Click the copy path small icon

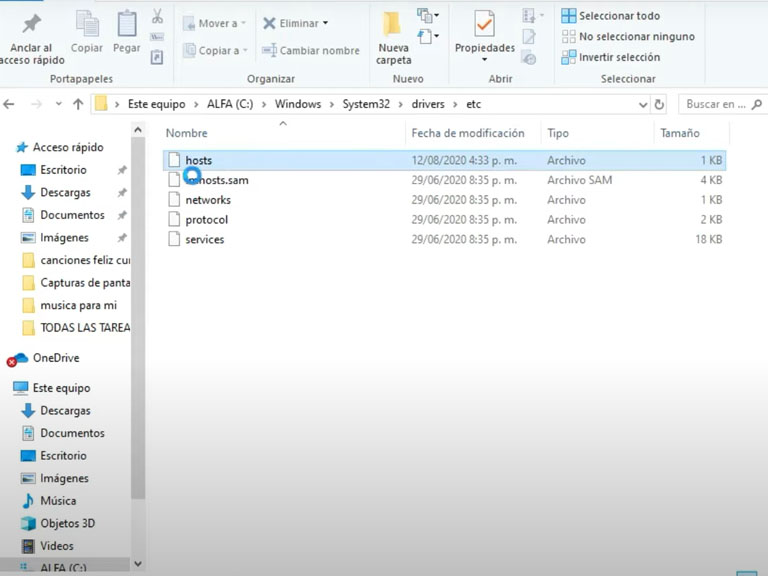point(157,37)
